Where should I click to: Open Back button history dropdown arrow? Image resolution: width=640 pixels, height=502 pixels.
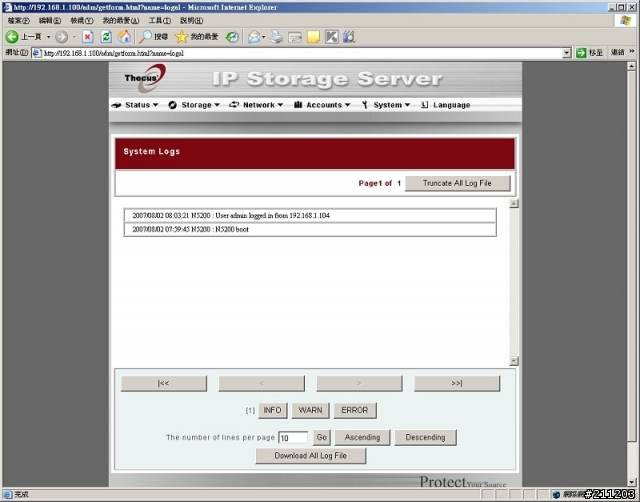click(49, 37)
